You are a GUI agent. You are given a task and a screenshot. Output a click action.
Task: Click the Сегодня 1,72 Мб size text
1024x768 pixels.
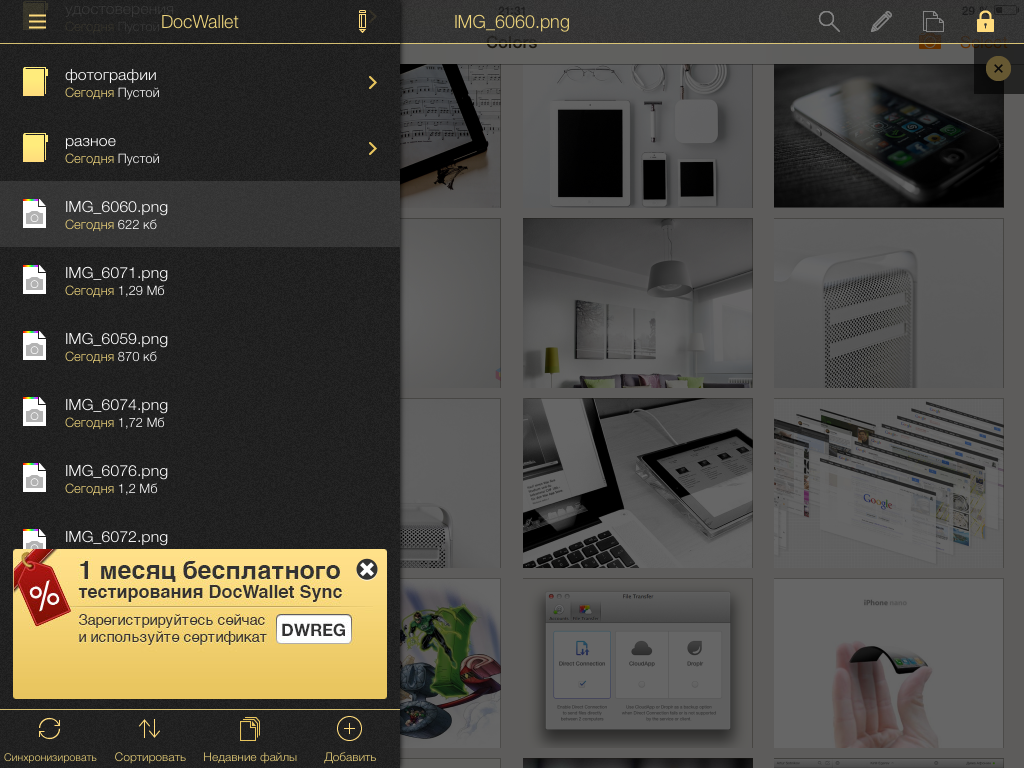114,423
